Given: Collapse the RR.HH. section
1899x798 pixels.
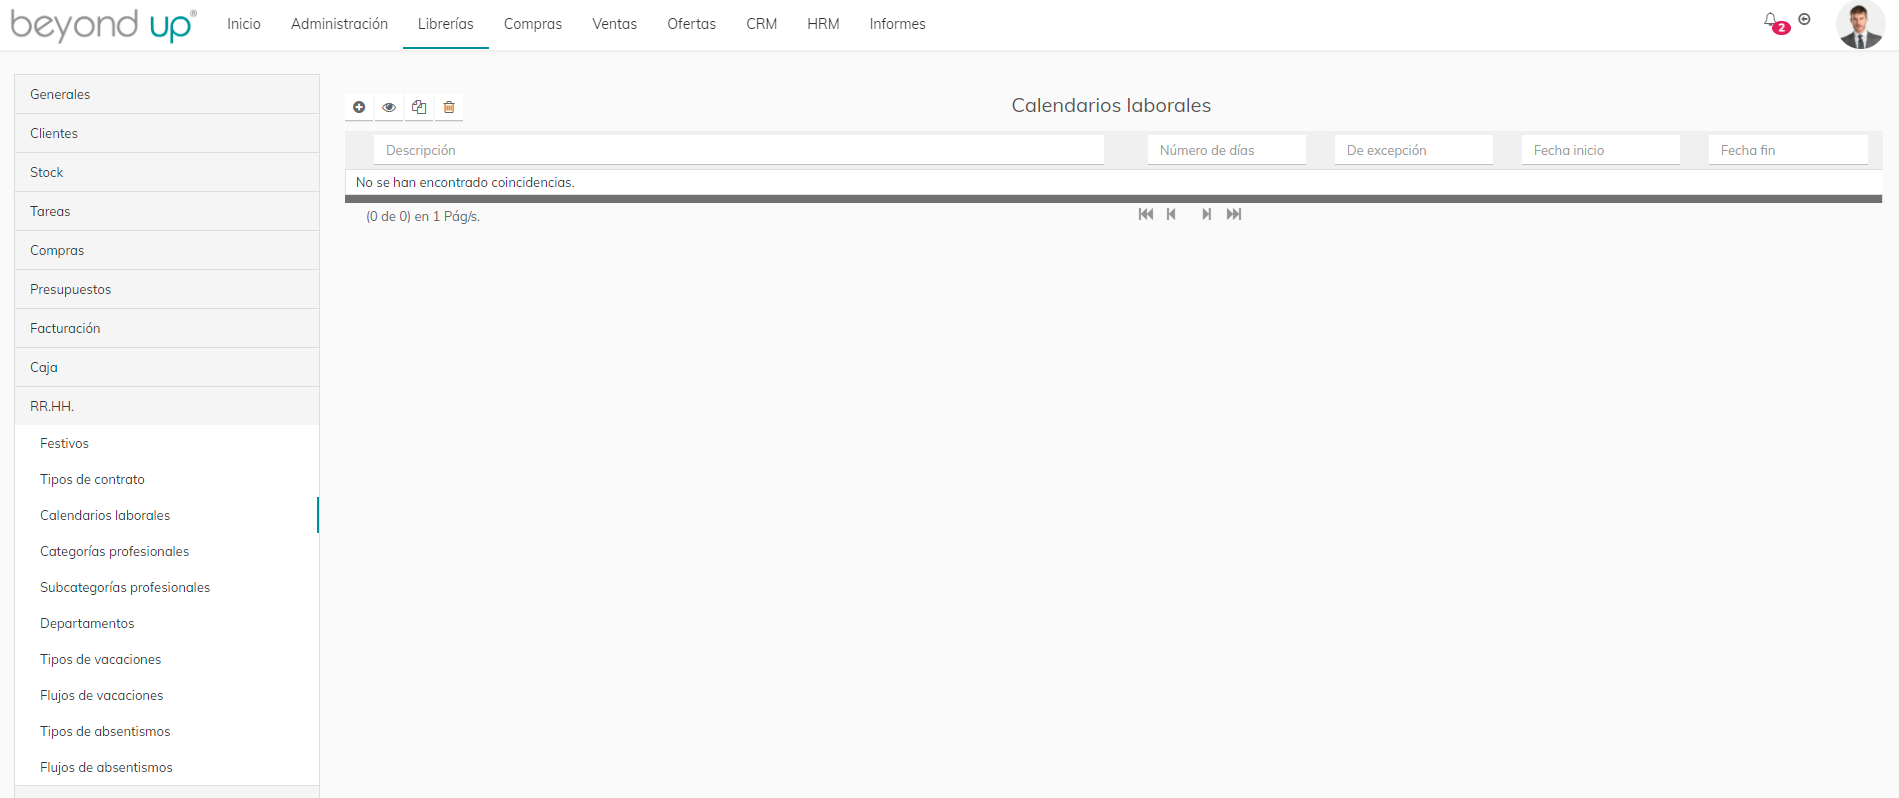Looking at the screenshot, I should coord(167,406).
